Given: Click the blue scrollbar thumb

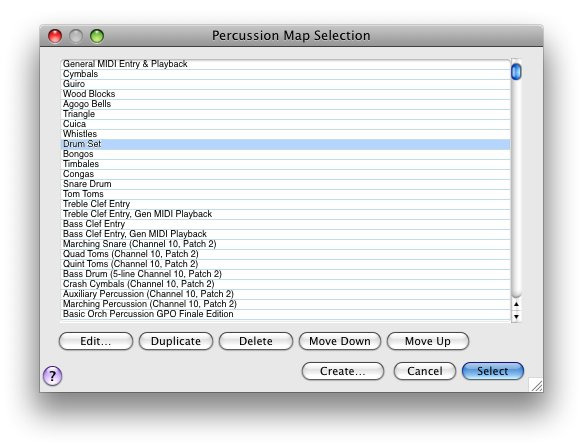Looking at the screenshot, I should tap(516, 72).
